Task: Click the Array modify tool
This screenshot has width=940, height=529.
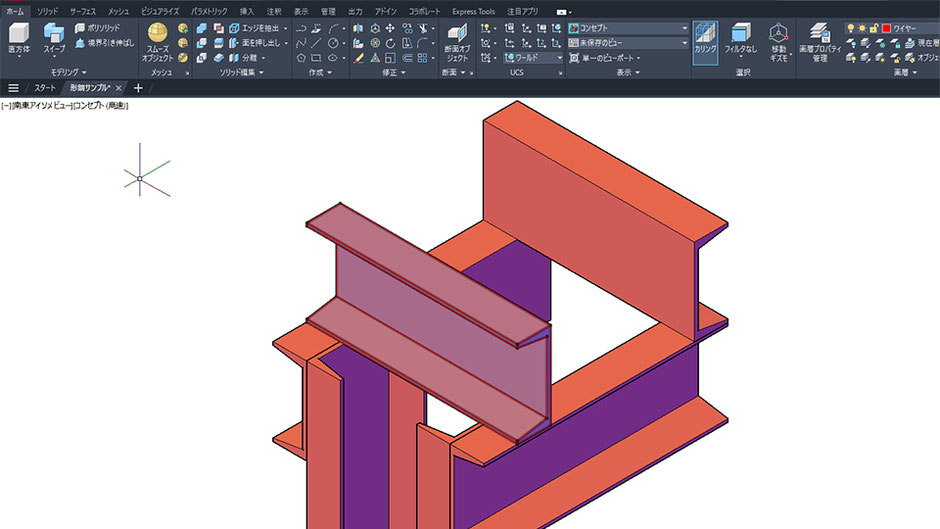Action: (423, 58)
